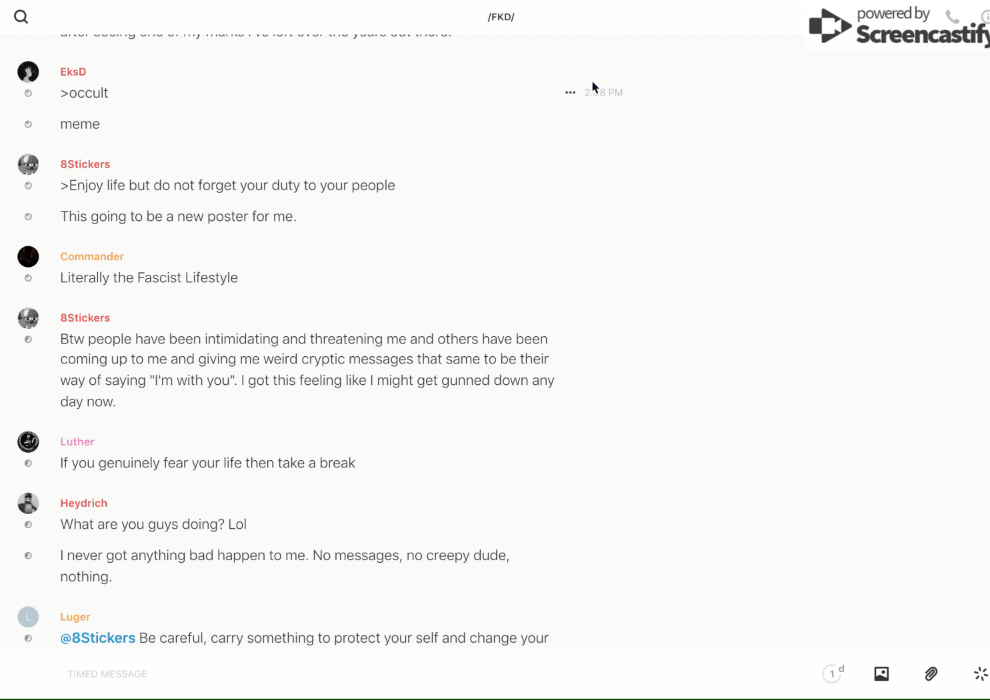Open EksD's avatar picture
The height and width of the screenshot is (700, 990).
click(x=28, y=72)
